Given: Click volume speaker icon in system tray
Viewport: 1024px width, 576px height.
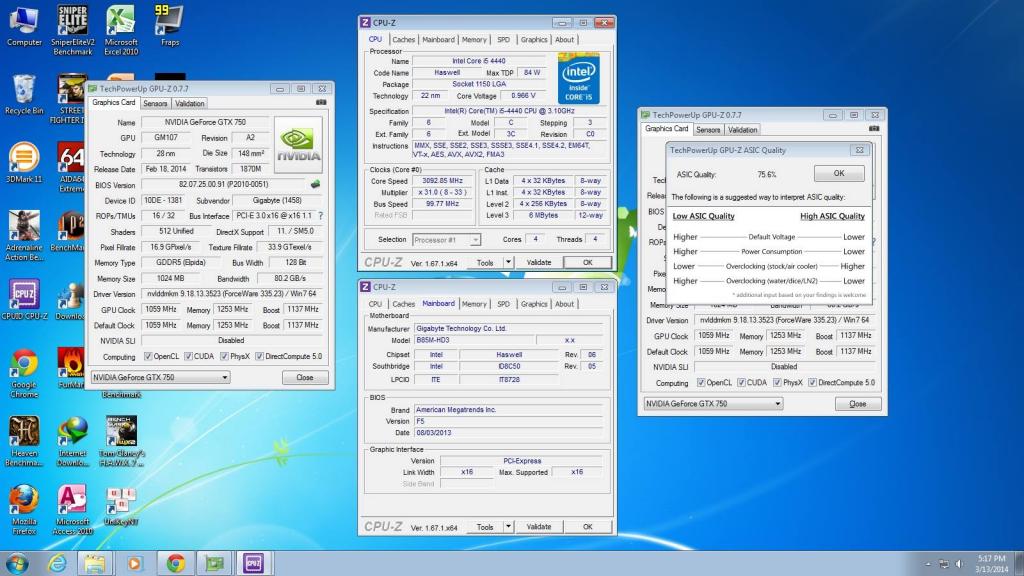Looking at the screenshot, I should (x=959, y=564).
